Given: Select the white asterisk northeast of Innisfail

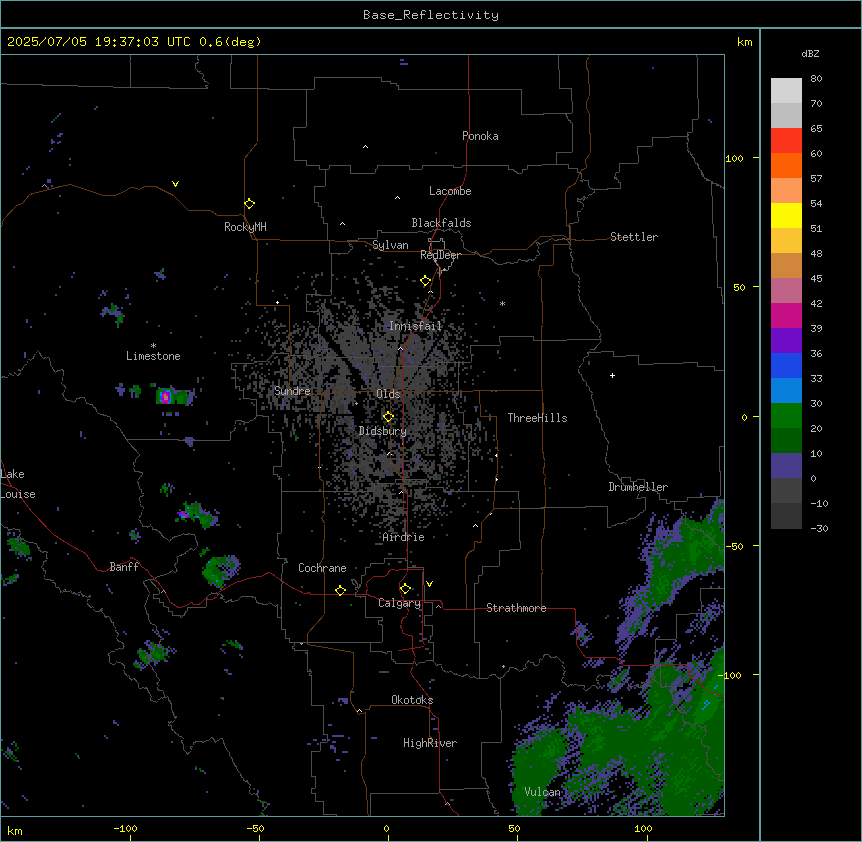Looking at the screenshot, I should tap(502, 303).
